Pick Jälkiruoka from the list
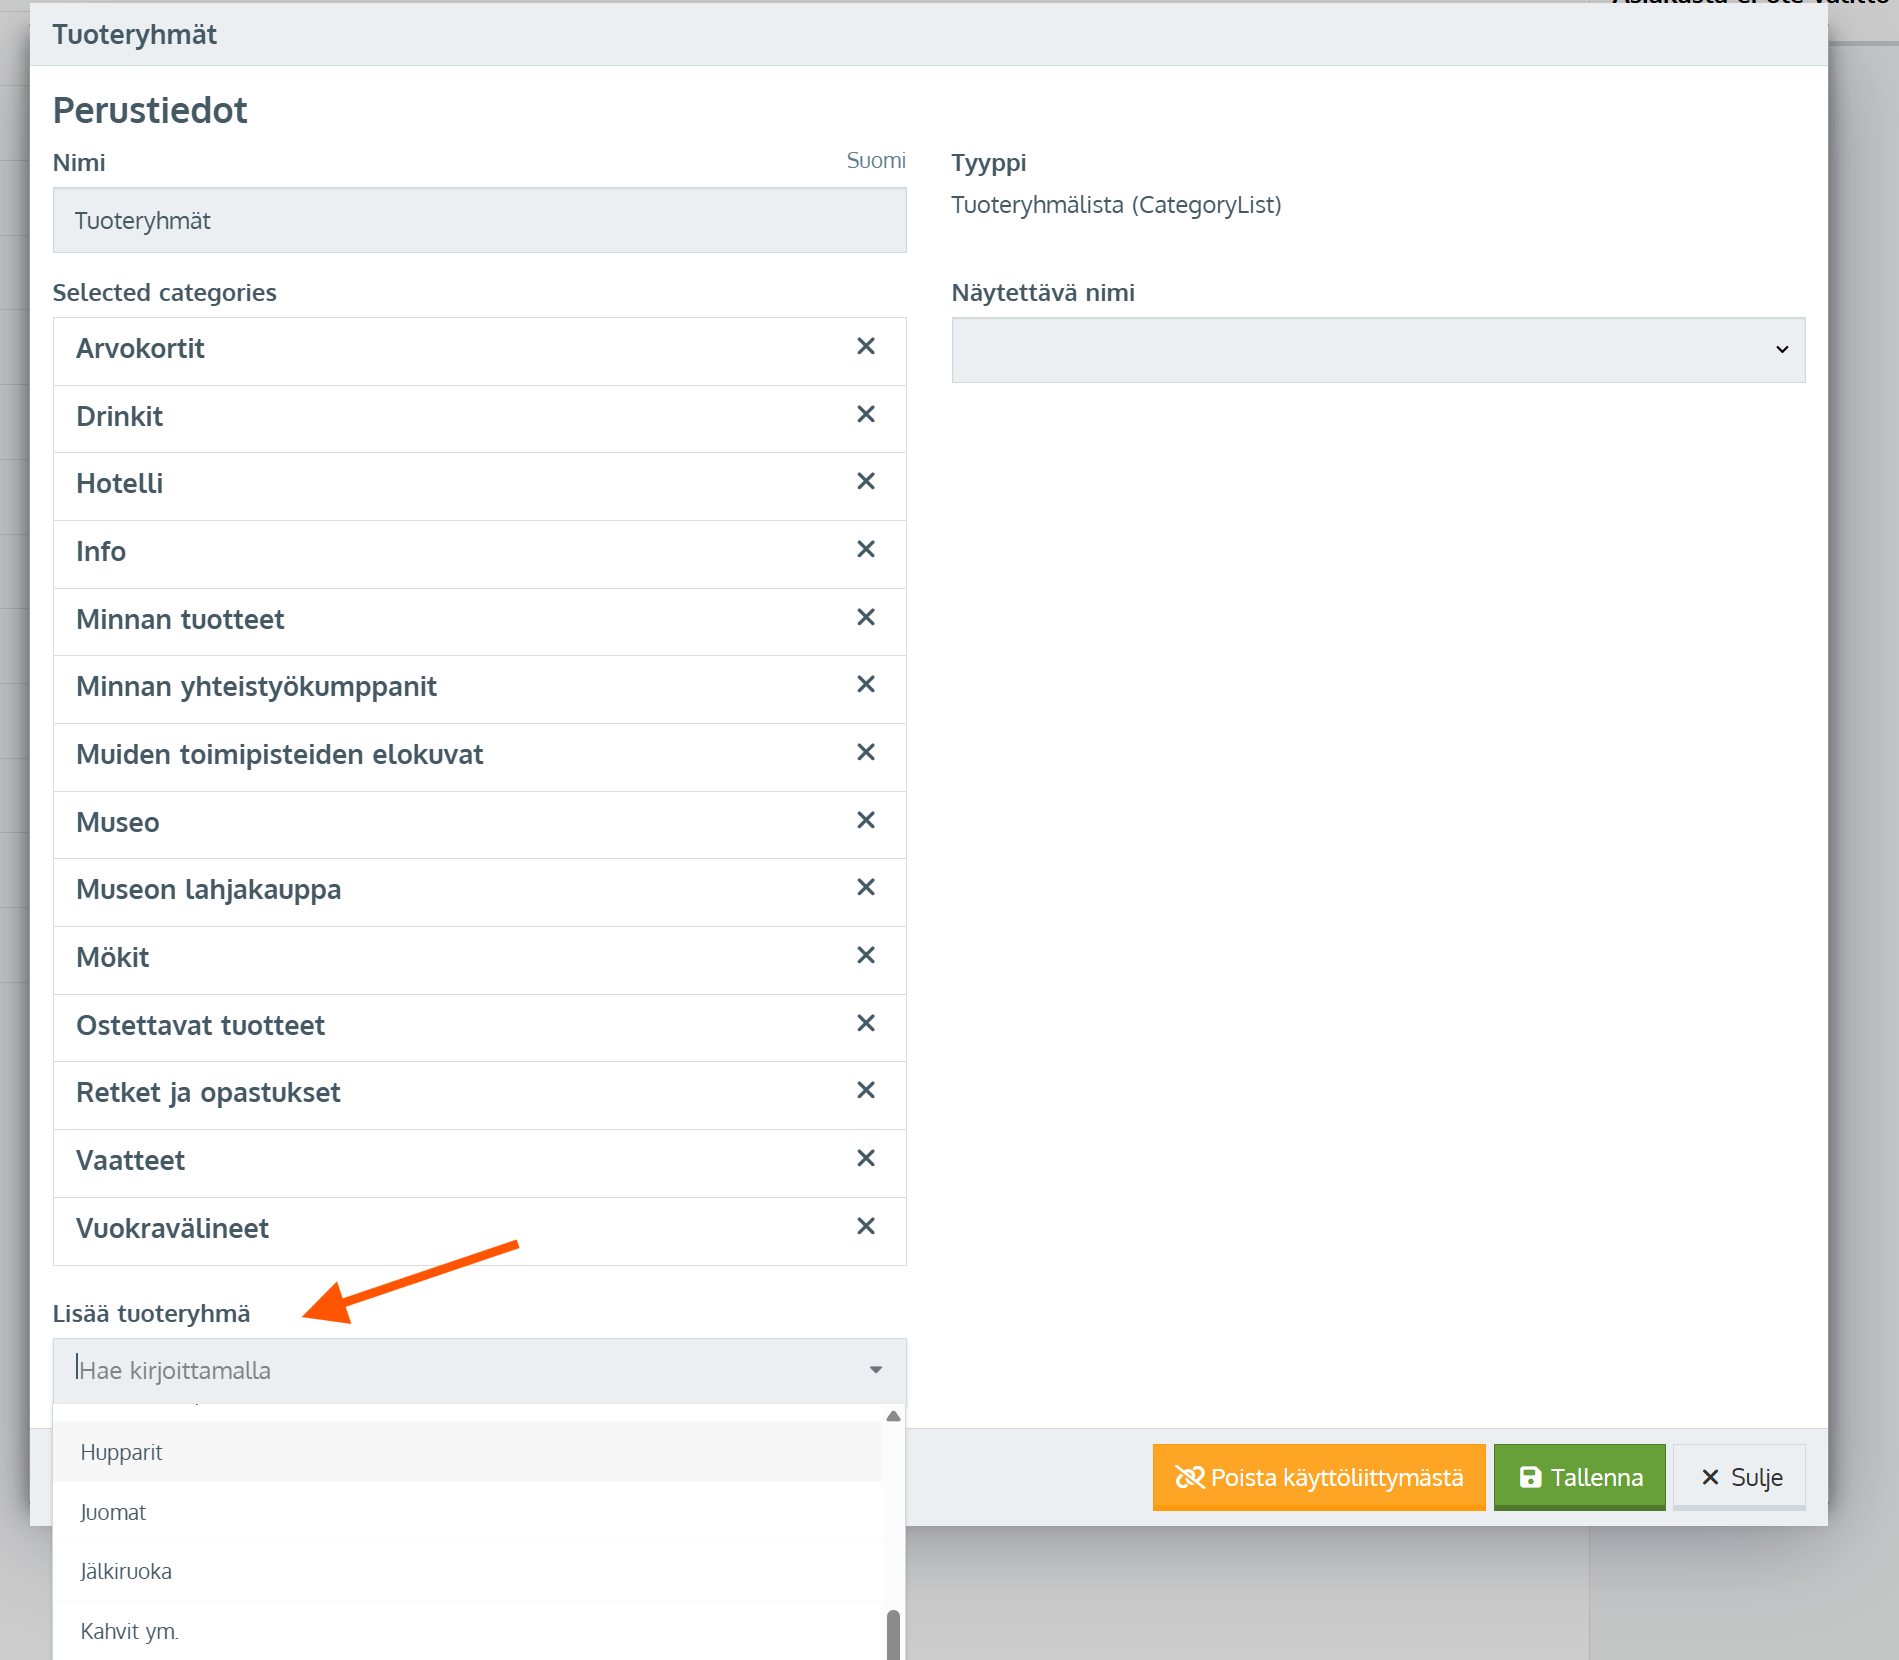 click(126, 1571)
